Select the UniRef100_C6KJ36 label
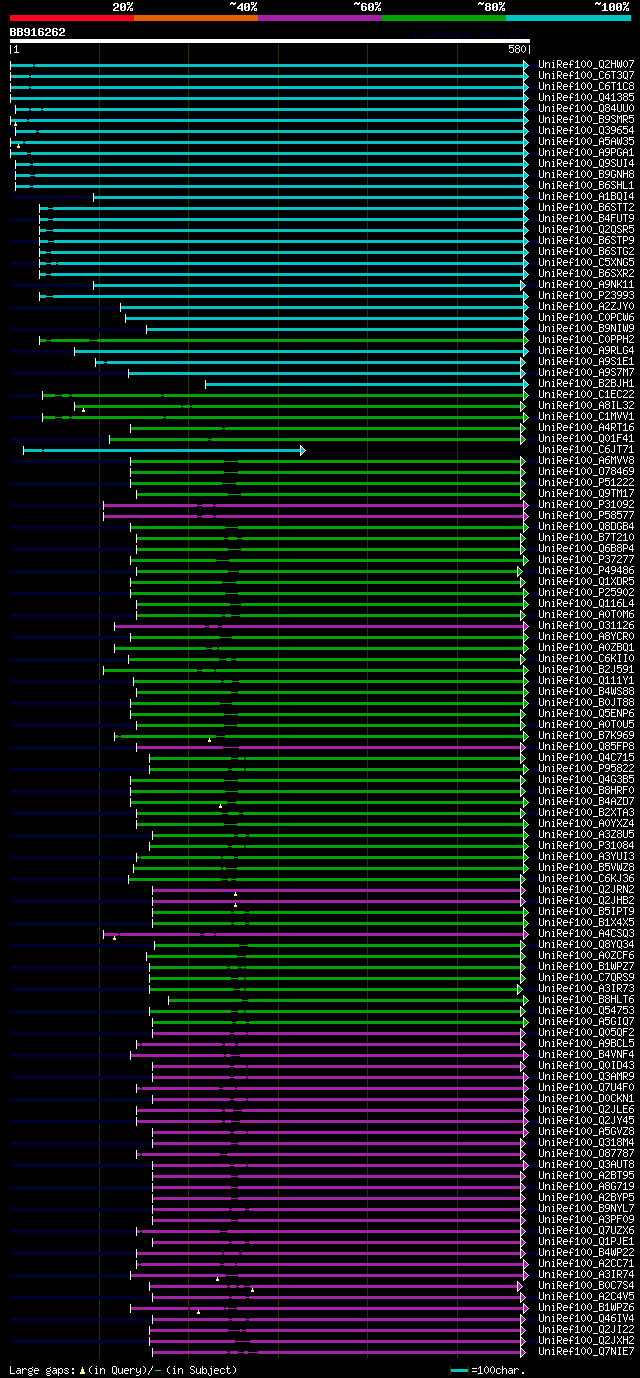The width and height of the screenshot is (640, 1378). (586, 878)
